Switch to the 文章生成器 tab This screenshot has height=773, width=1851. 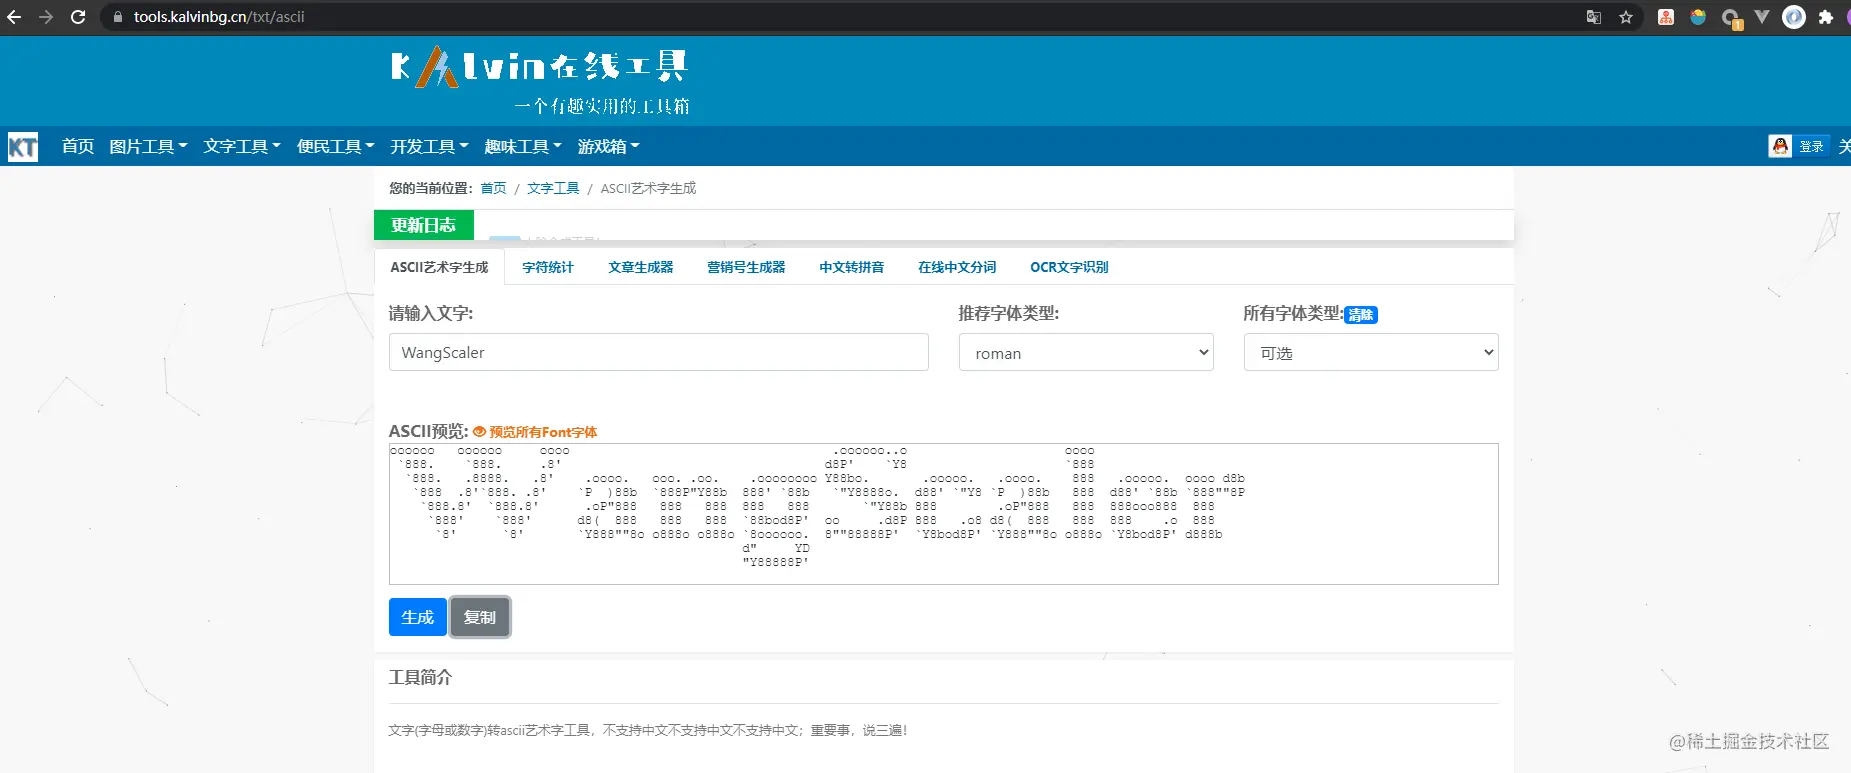641,267
